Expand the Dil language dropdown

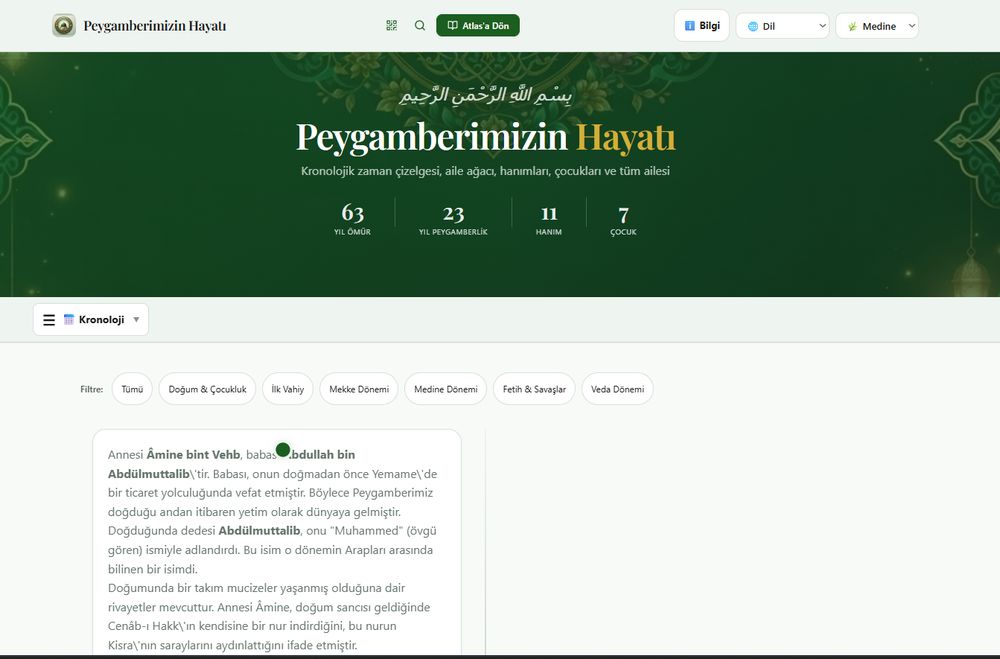coord(783,26)
